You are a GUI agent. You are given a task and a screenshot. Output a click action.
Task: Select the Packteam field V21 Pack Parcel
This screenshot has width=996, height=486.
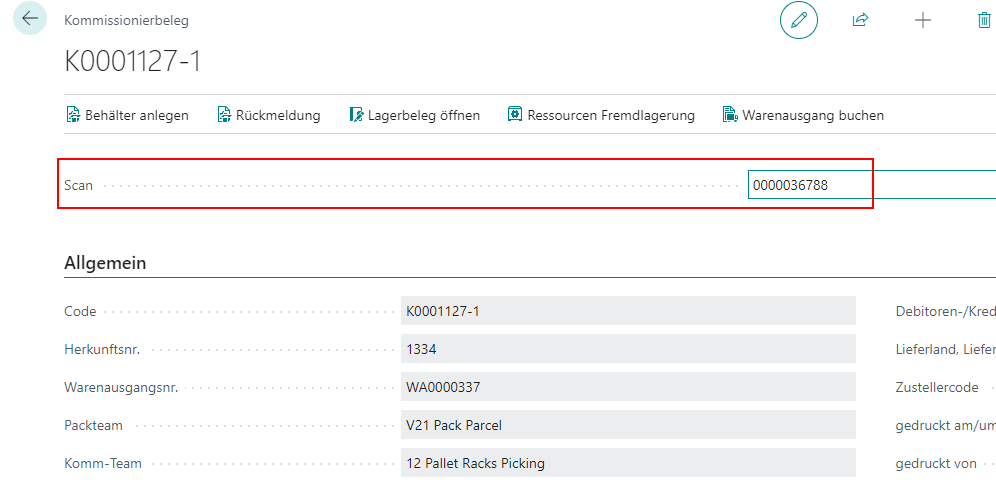[627, 425]
